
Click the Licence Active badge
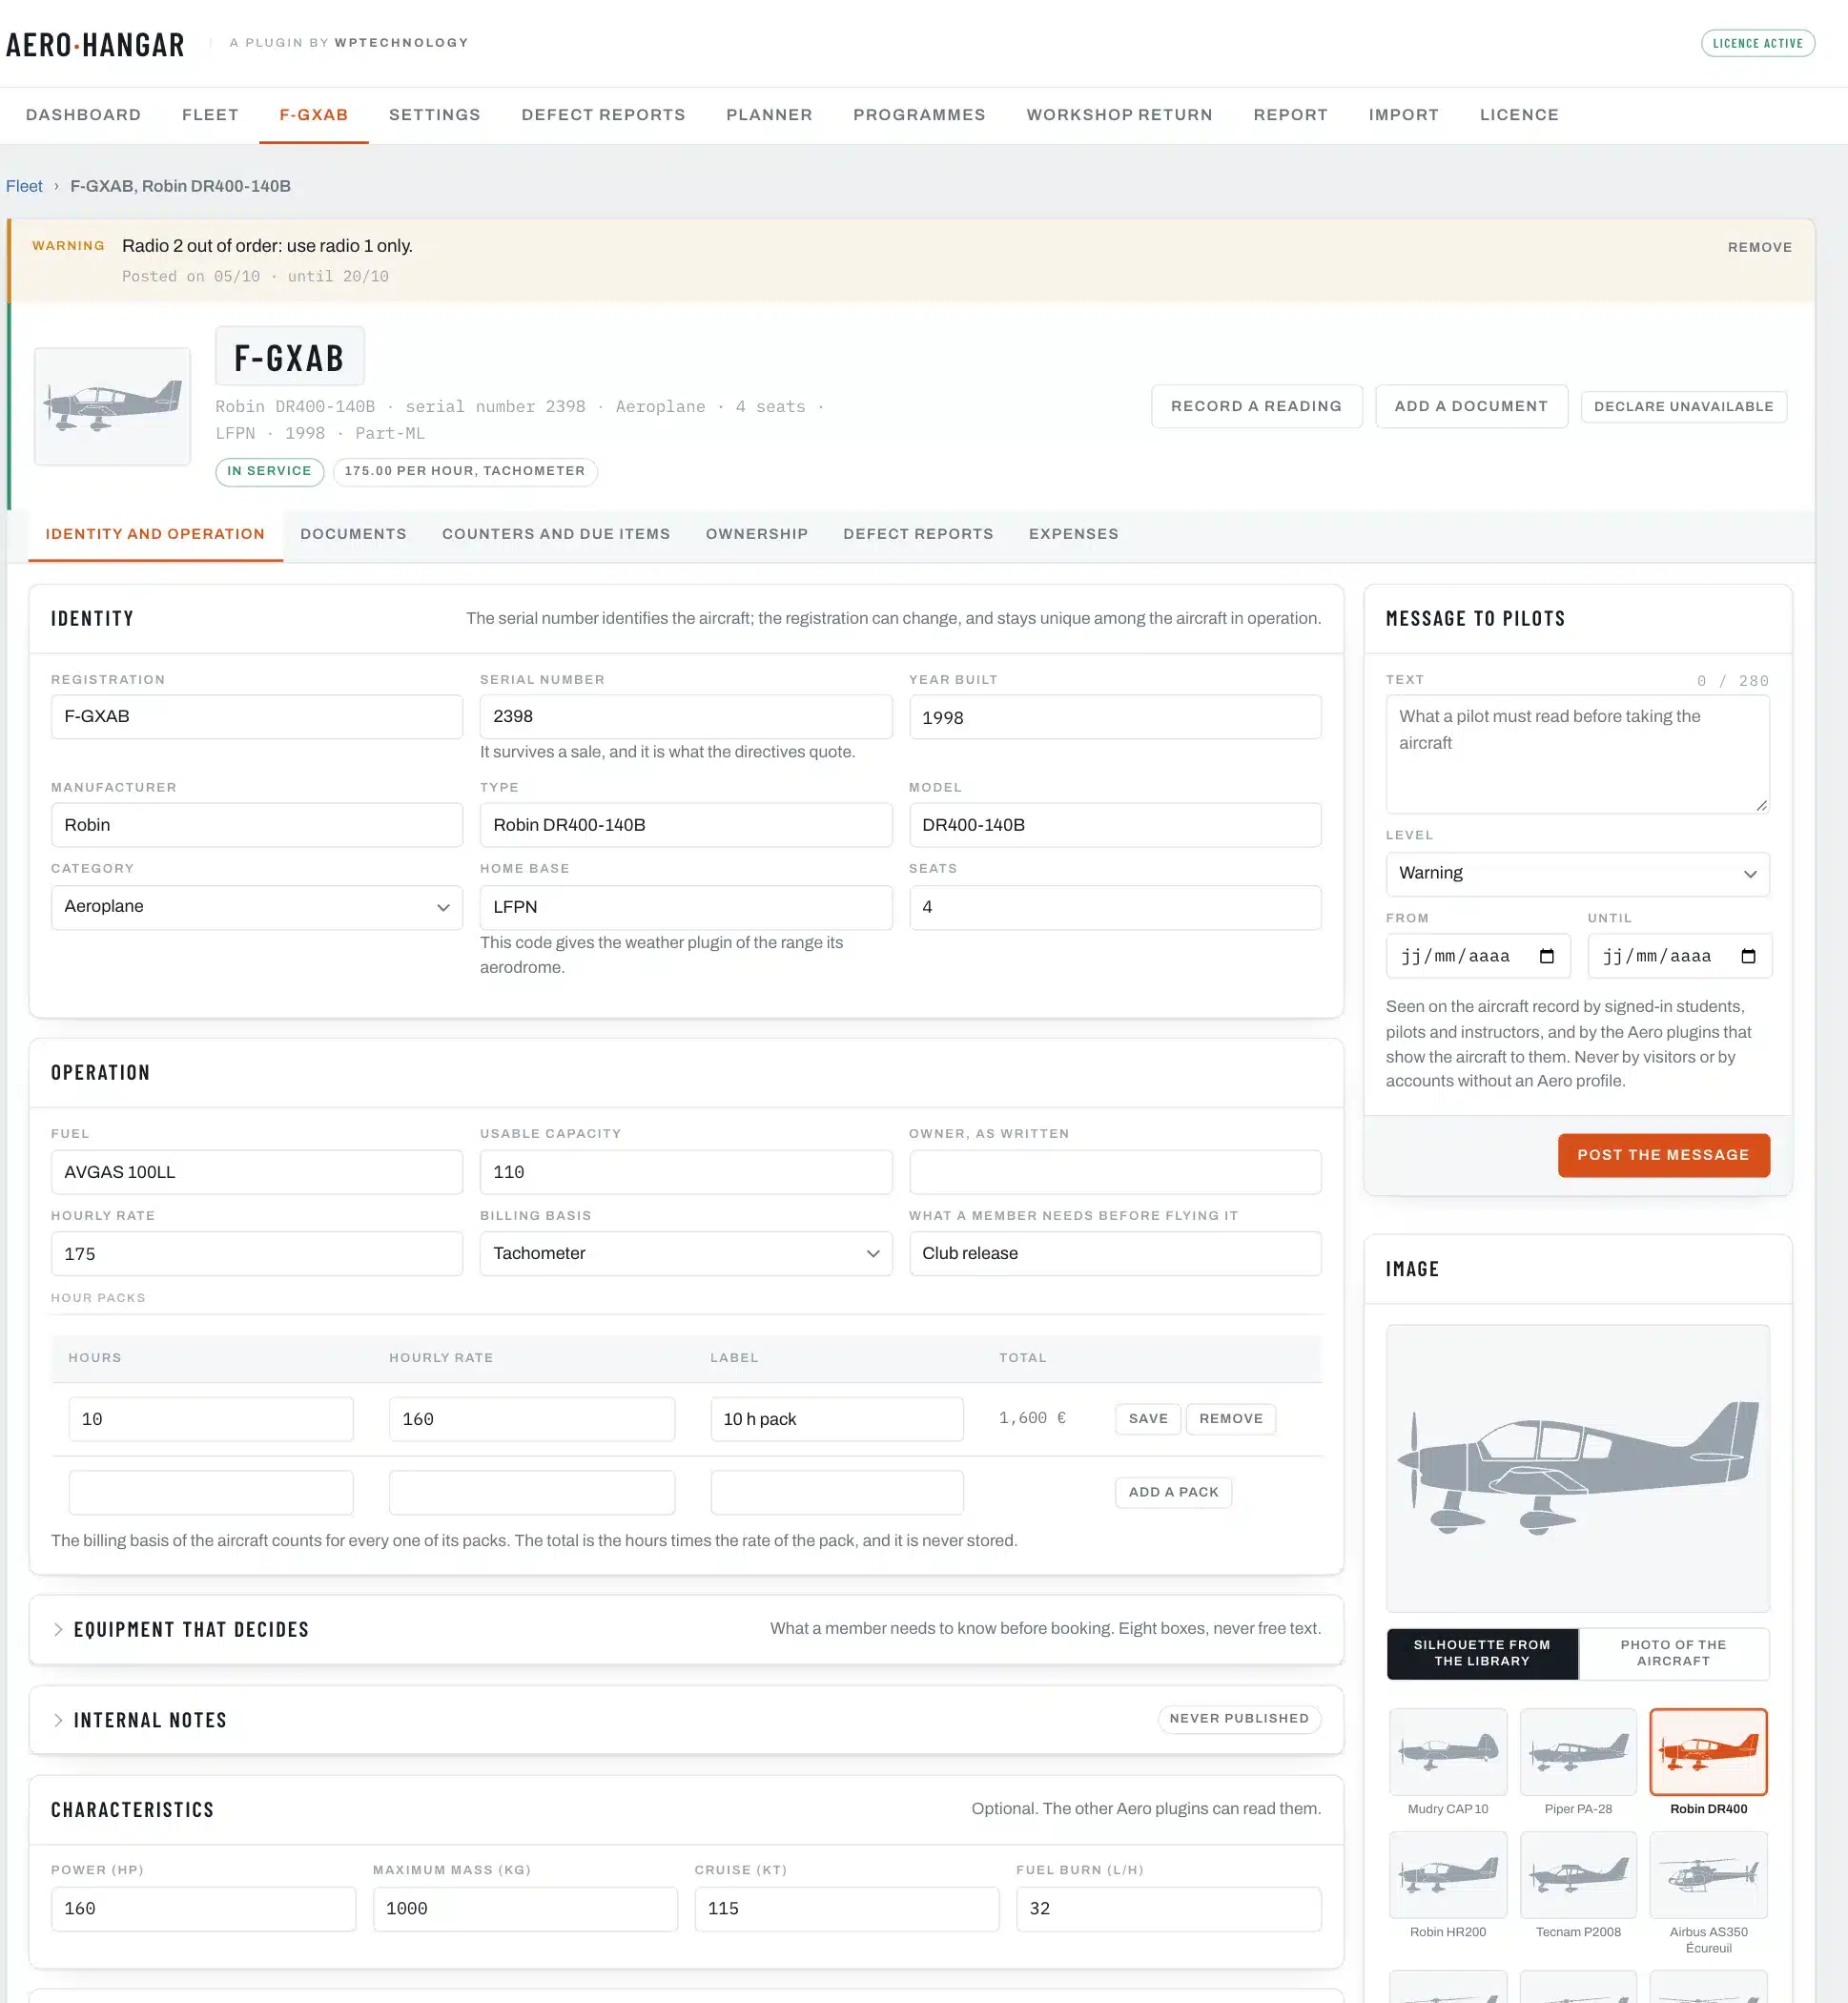coord(1757,43)
